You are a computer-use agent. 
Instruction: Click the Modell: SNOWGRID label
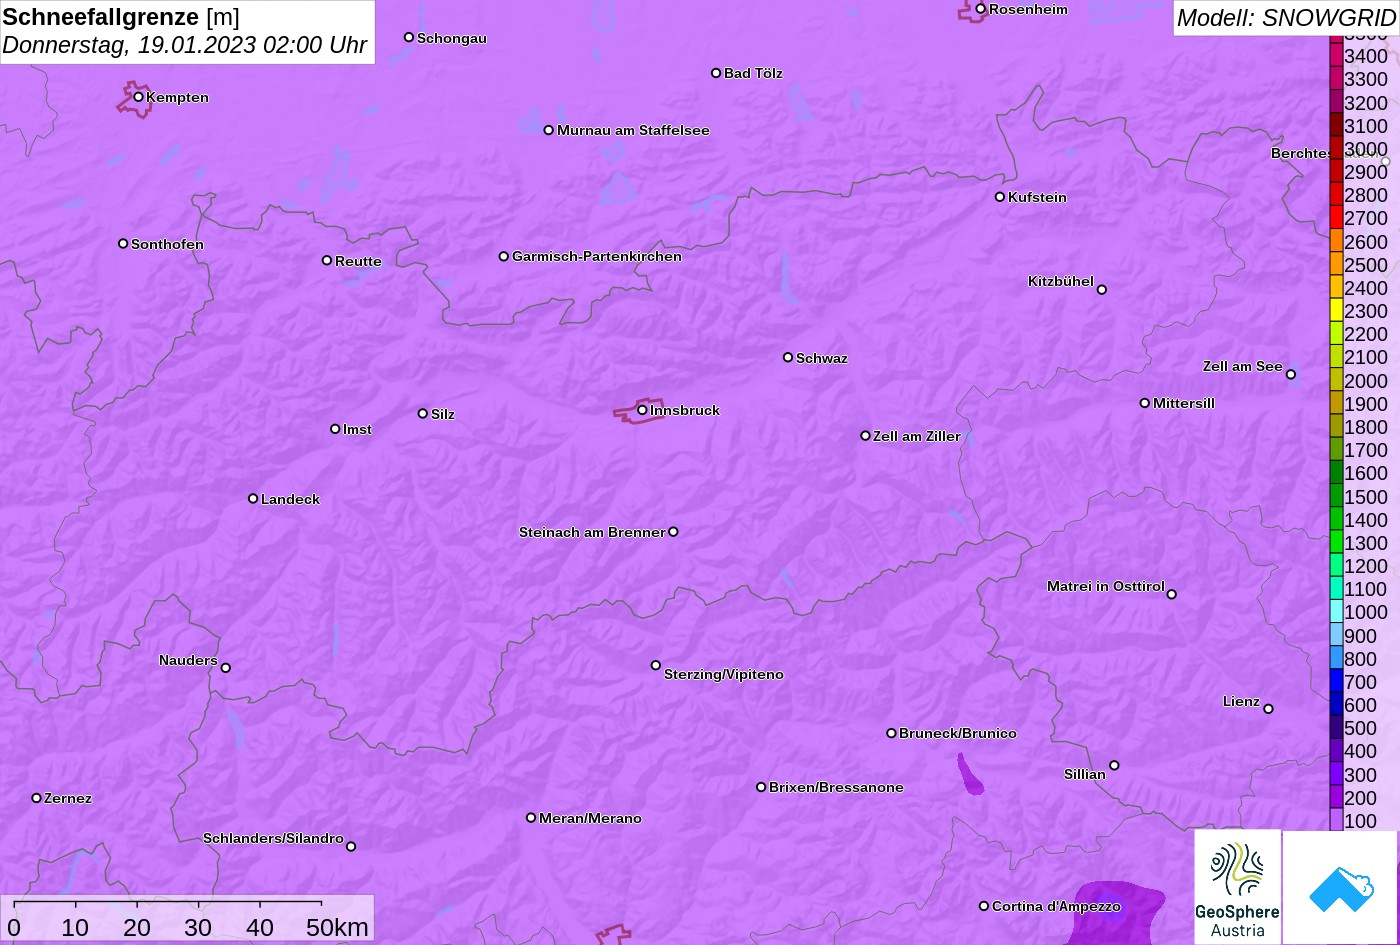1286,18
